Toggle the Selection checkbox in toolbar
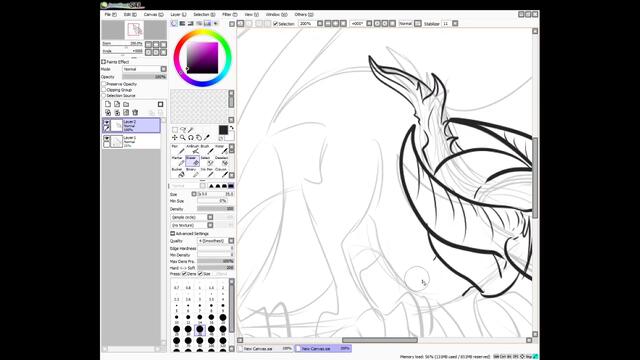The image size is (640, 360). point(276,24)
